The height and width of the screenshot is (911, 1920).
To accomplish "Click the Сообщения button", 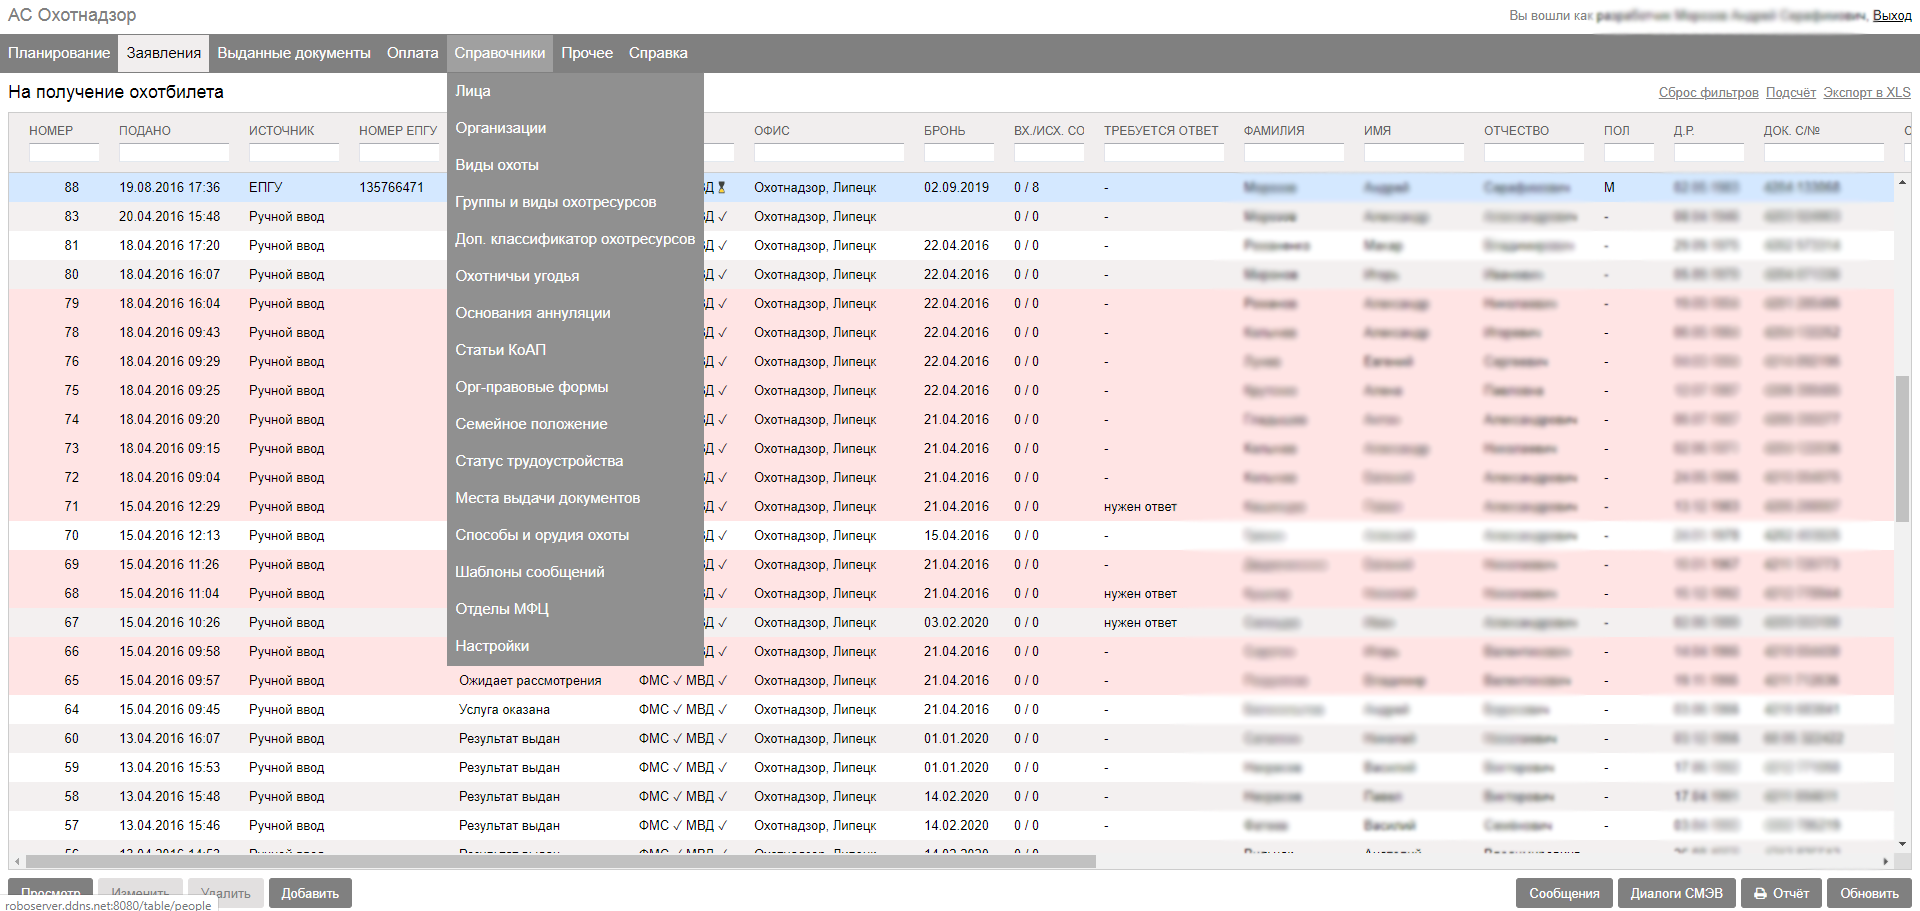I will (1564, 893).
